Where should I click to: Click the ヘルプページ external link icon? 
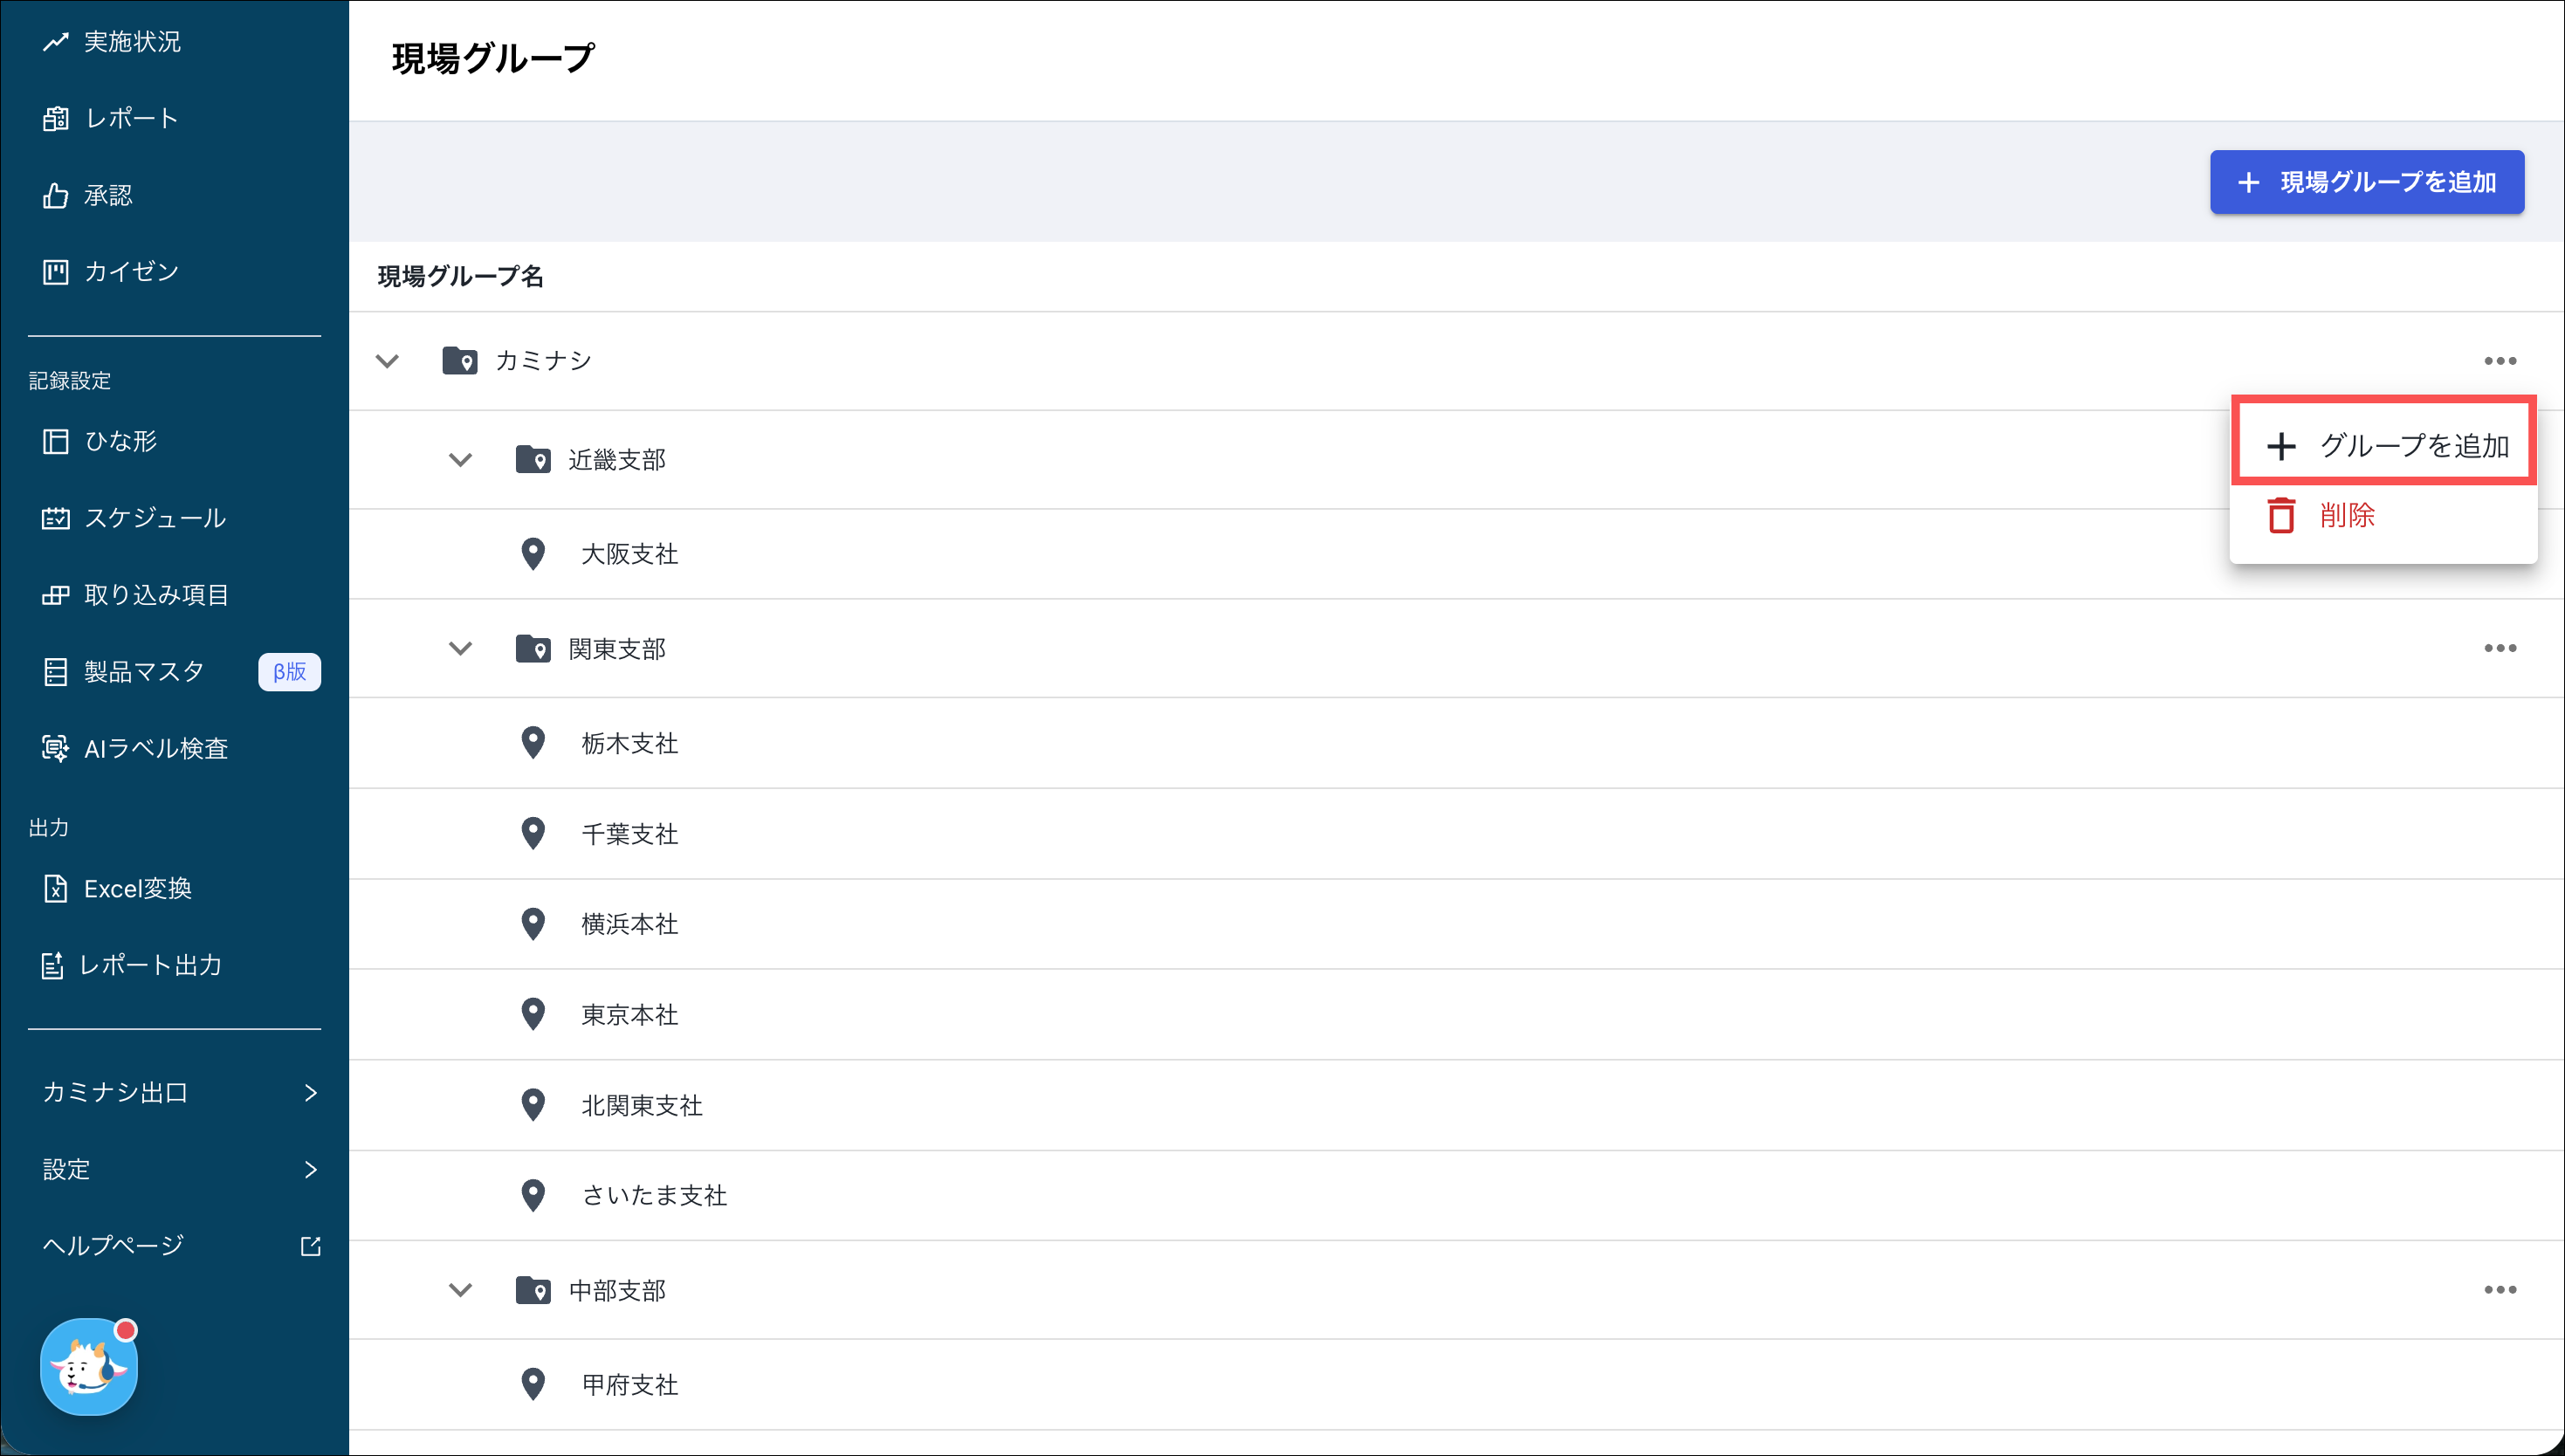pyautogui.click(x=310, y=1246)
